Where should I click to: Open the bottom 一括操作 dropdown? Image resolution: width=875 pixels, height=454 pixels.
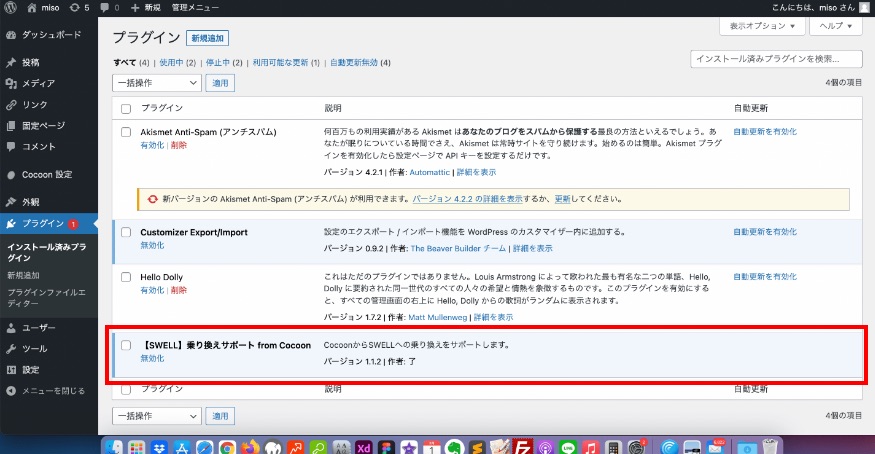(157, 416)
